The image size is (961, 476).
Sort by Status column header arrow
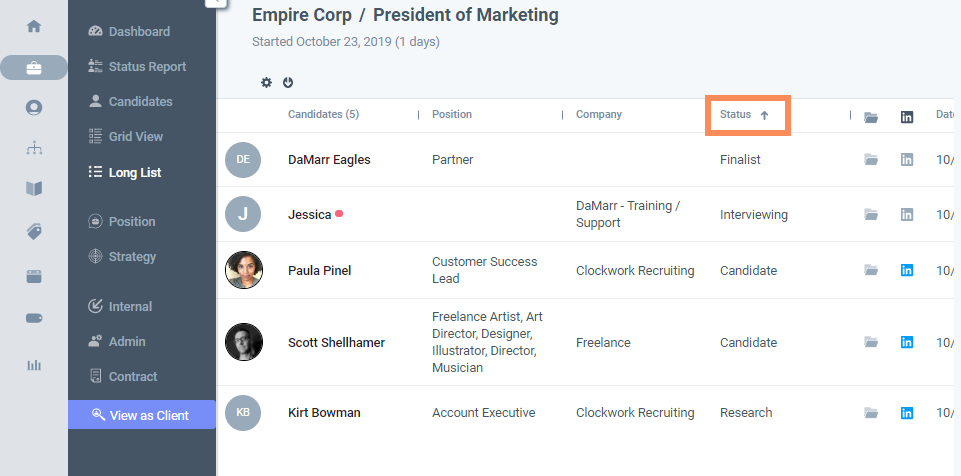point(764,115)
